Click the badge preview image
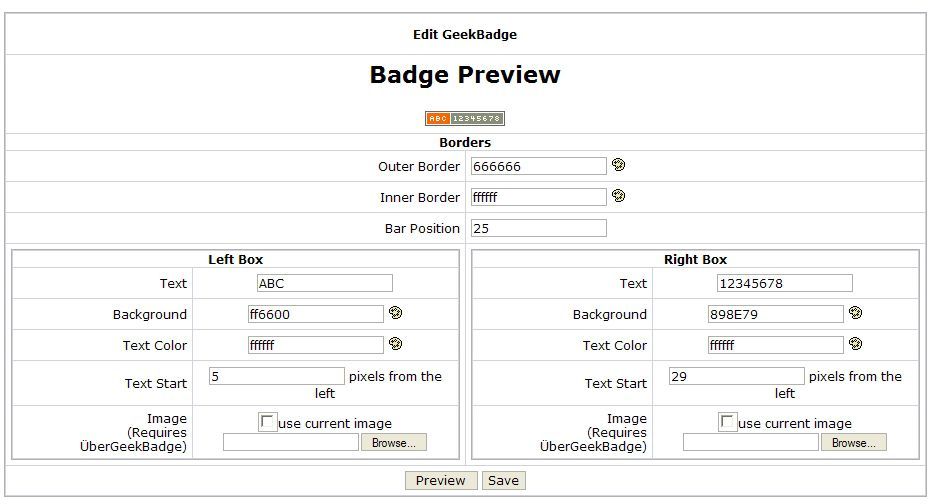The image size is (931, 504). [x=465, y=118]
